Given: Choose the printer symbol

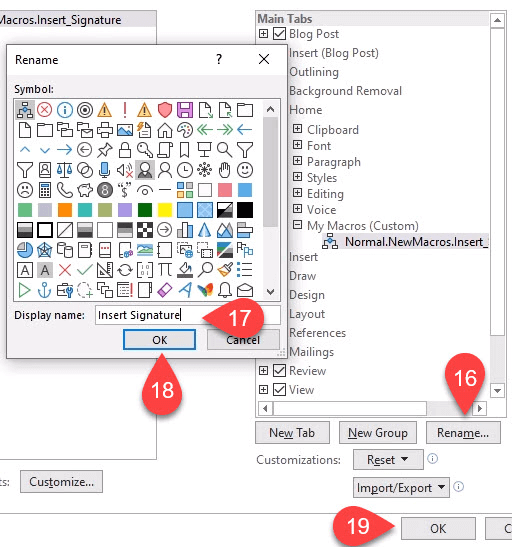Looking at the screenshot, I should 105,130.
